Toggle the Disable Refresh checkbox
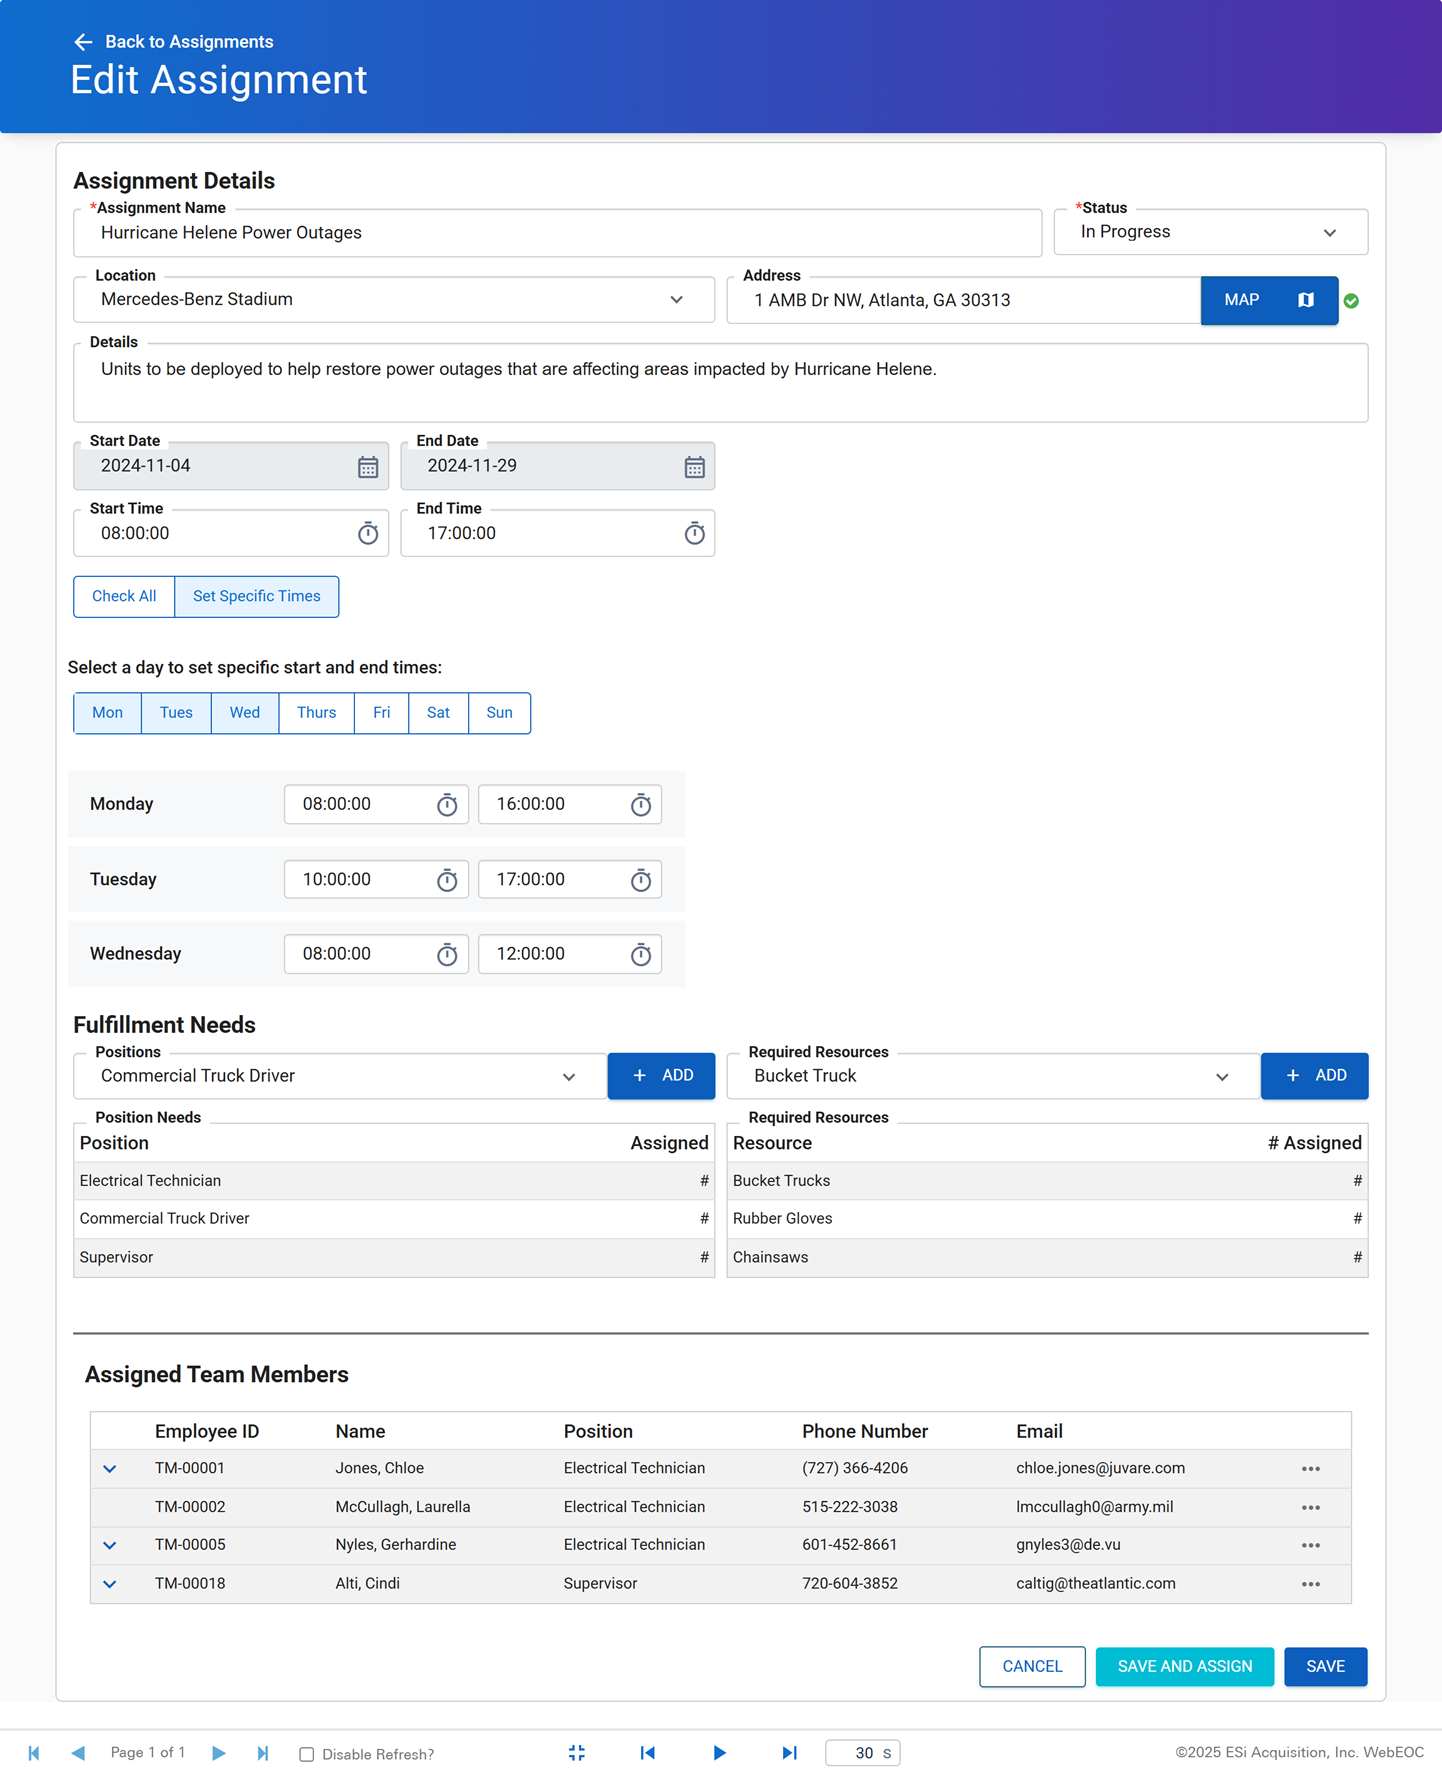 pyautogui.click(x=307, y=1754)
